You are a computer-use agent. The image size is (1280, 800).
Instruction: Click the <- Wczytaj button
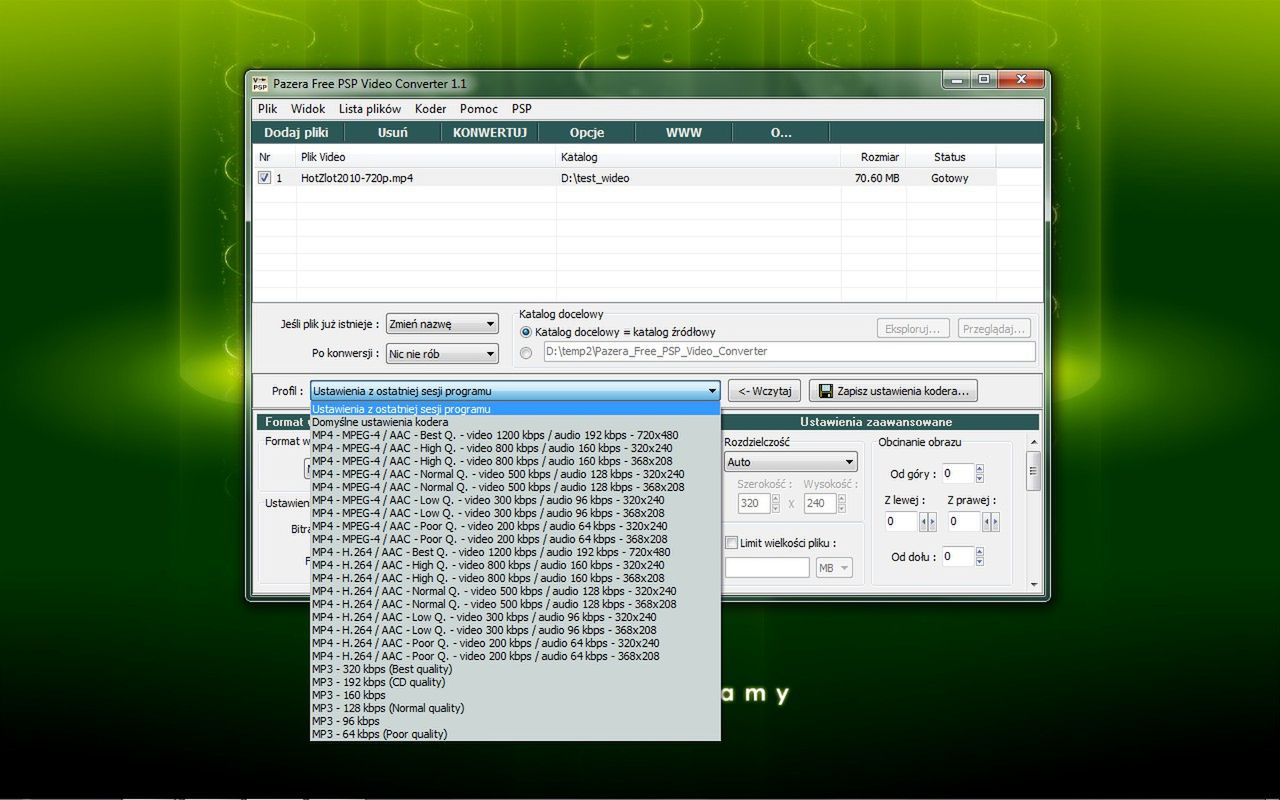pyautogui.click(x=765, y=391)
